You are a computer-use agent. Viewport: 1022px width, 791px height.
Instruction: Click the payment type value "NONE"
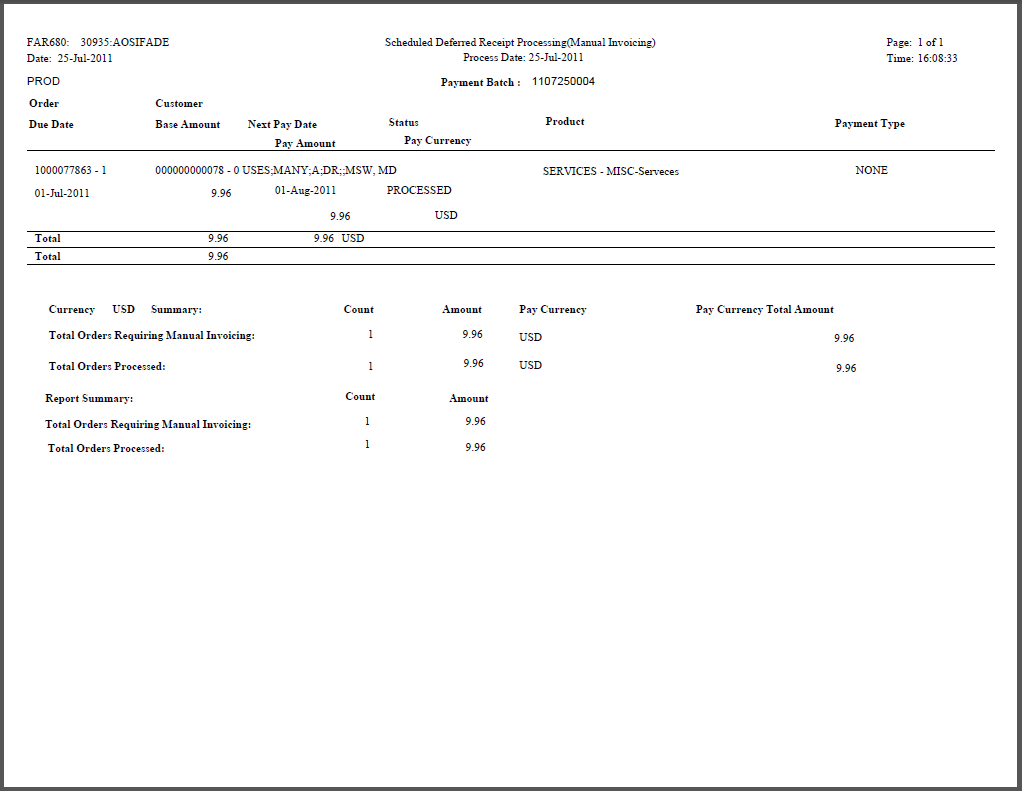[x=871, y=171]
